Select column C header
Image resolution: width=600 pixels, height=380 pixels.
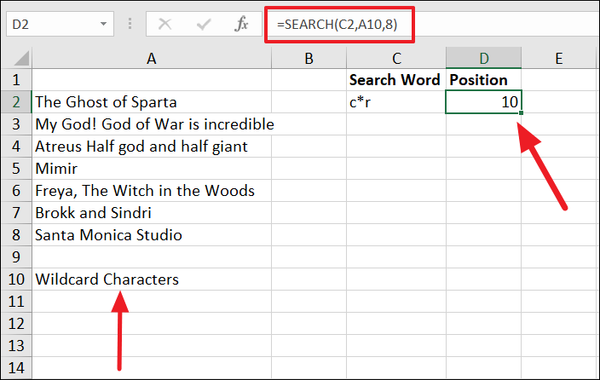click(396, 58)
